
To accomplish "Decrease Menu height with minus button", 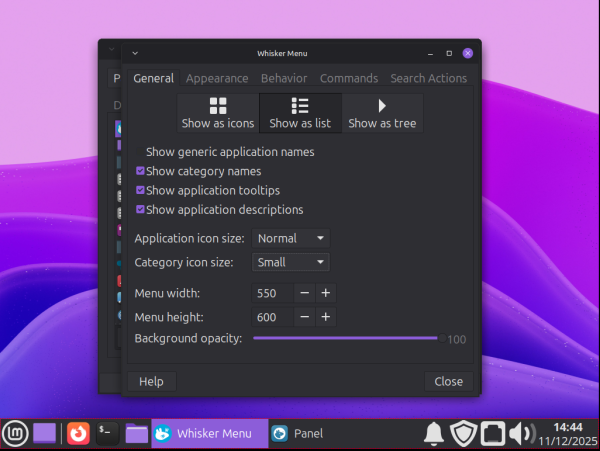I will (305, 317).
